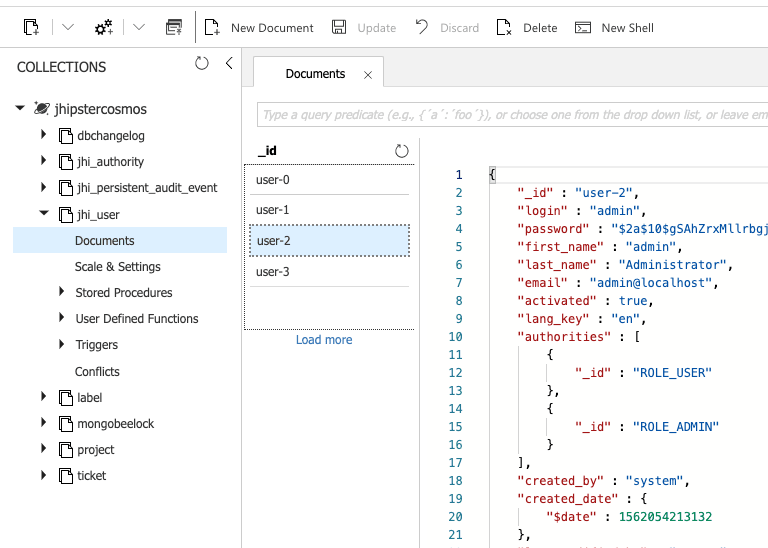Switch to the Documents tab
This screenshot has height=548, width=768.
(315, 73)
